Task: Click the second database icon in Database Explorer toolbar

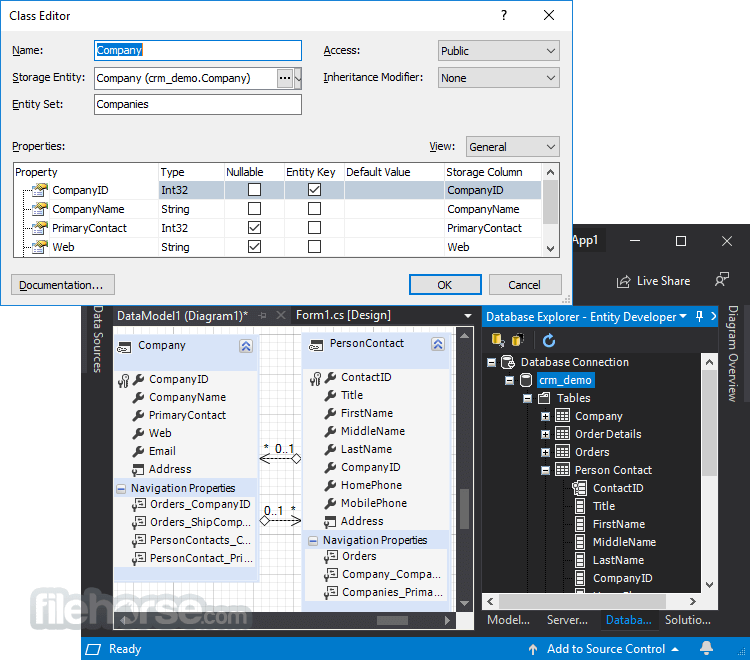Action: coord(518,340)
